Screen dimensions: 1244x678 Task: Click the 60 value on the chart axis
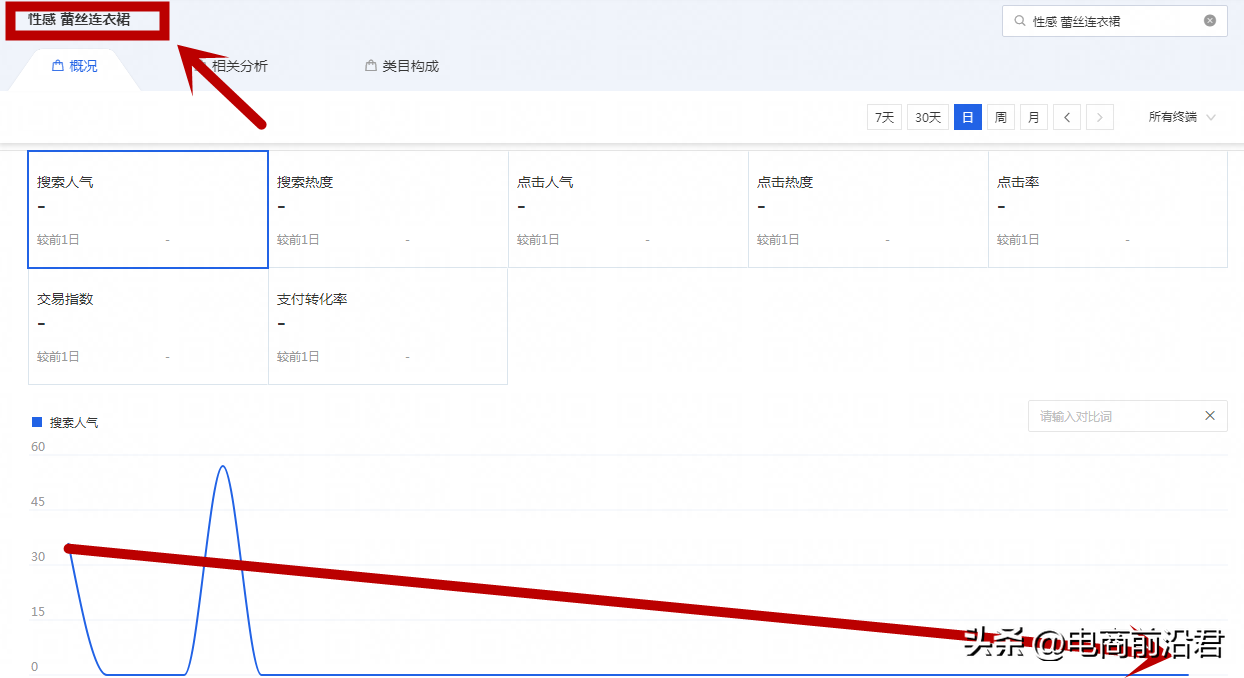[38, 447]
